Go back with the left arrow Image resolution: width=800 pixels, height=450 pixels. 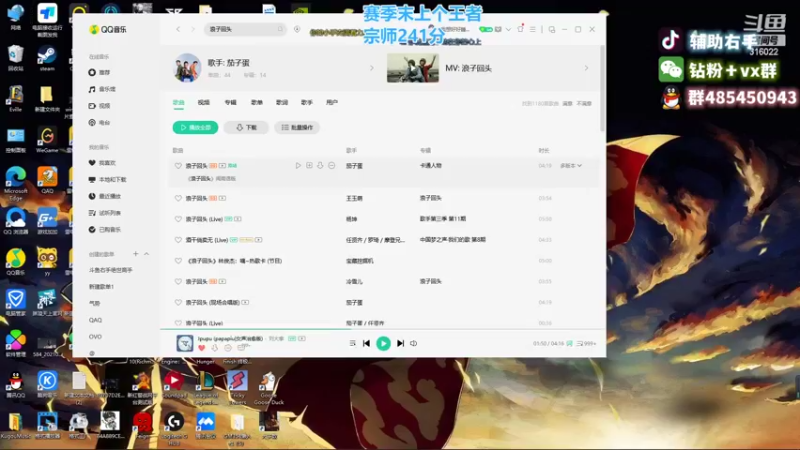(x=178, y=29)
